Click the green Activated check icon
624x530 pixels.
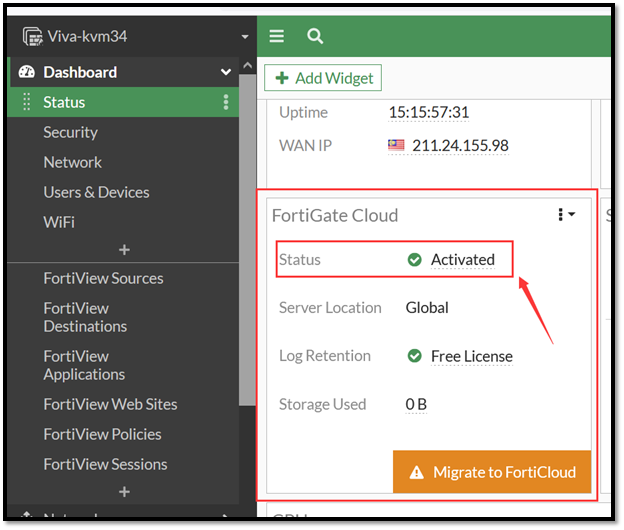pos(415,260)
